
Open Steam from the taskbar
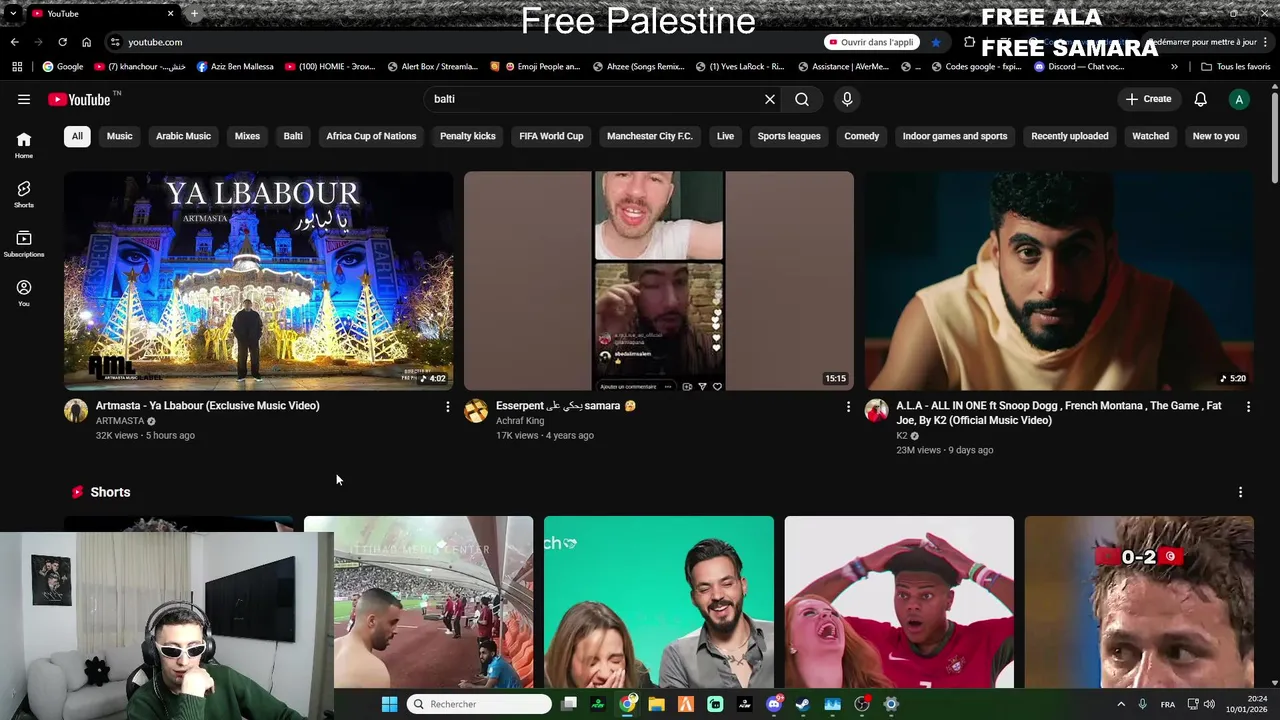[x=802, y=704]
